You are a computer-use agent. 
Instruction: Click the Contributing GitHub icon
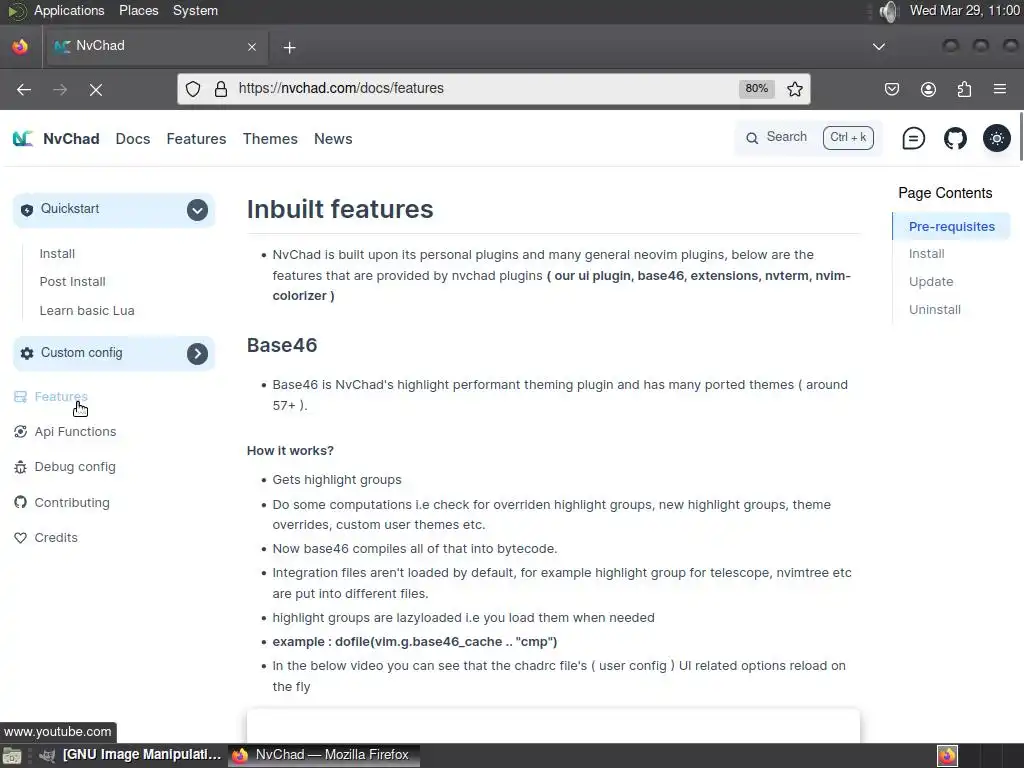[x=20, y=502]
